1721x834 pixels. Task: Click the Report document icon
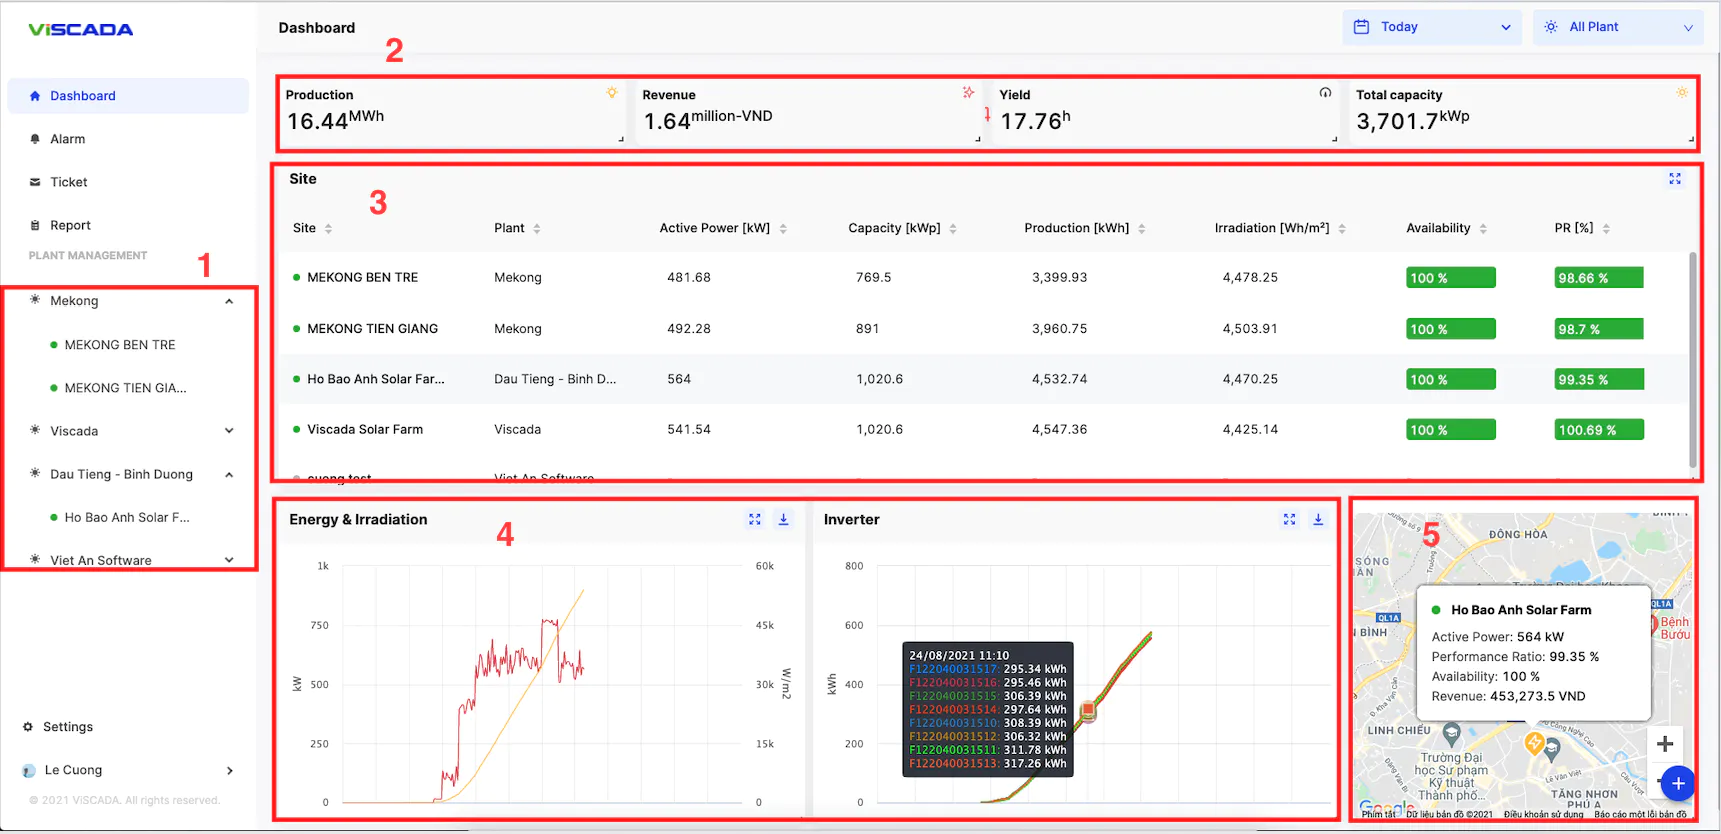pos(35,225)
